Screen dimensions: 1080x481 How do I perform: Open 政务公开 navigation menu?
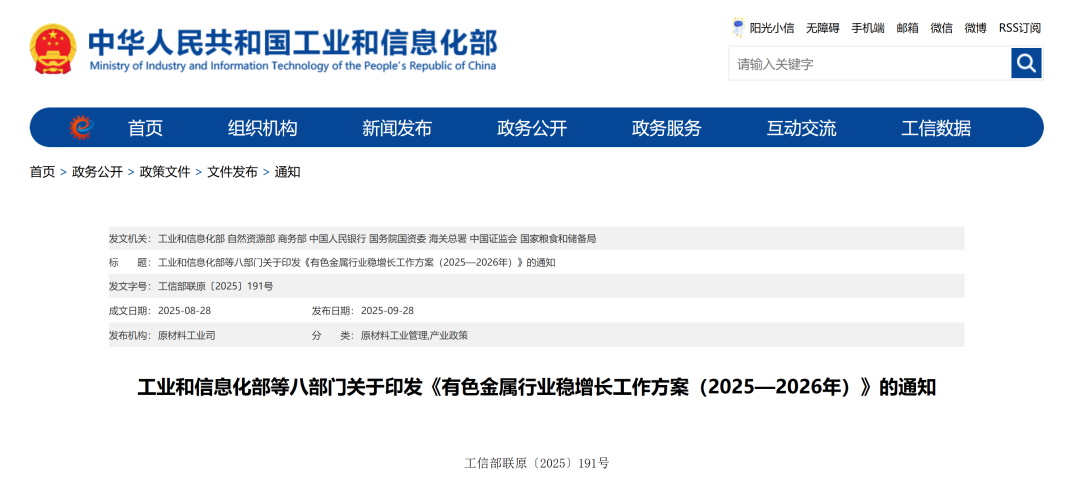[532, 128]
